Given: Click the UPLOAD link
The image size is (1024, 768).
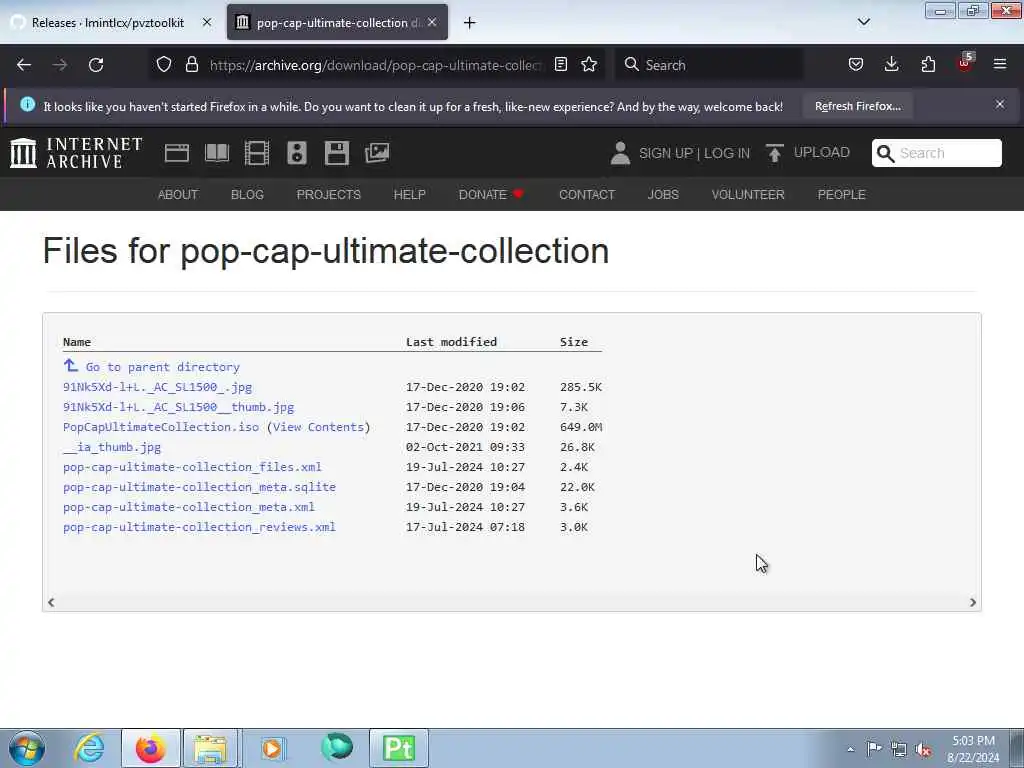Looking at the screenshot, I should [822, 152].
